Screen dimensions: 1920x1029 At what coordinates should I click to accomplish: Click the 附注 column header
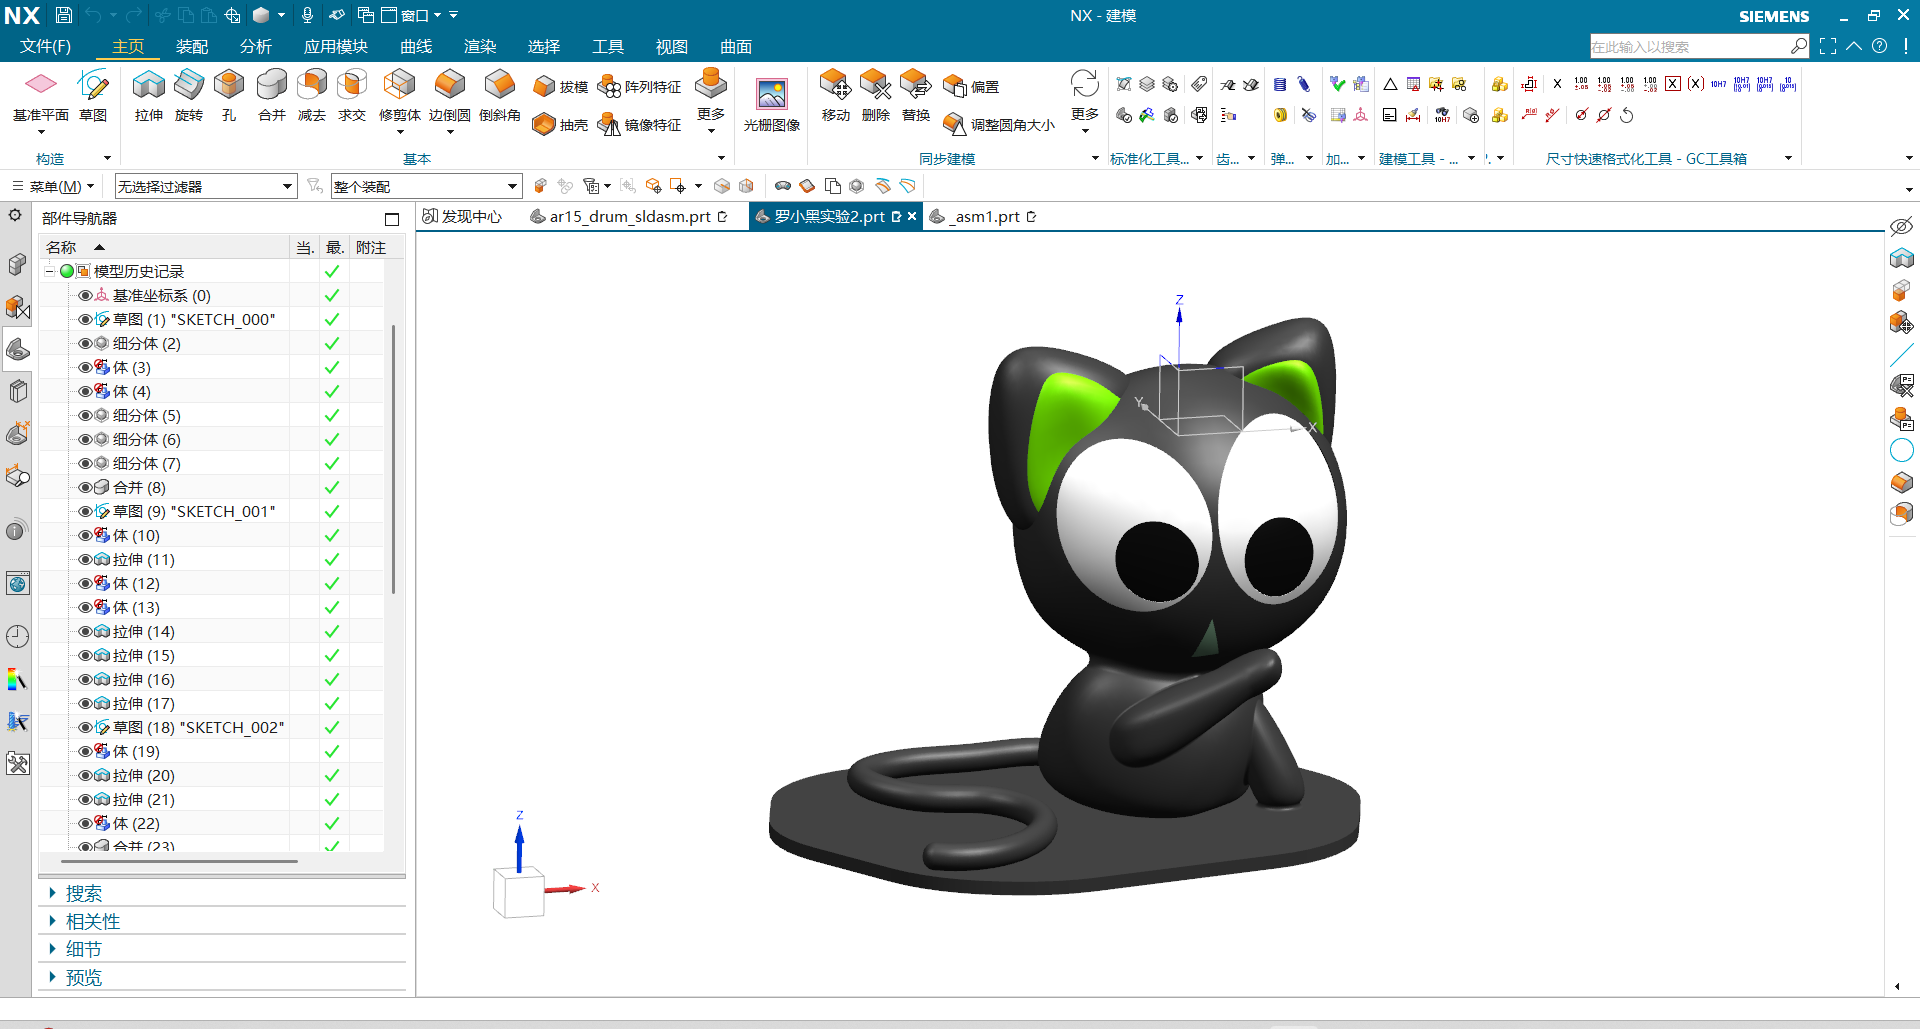pos(370,247)
